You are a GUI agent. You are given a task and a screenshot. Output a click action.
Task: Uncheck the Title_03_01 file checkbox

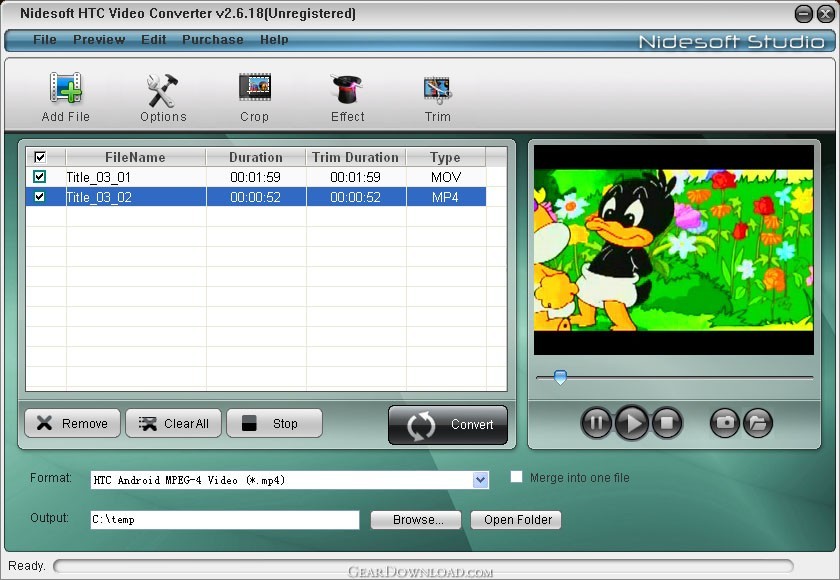[40, 177]
